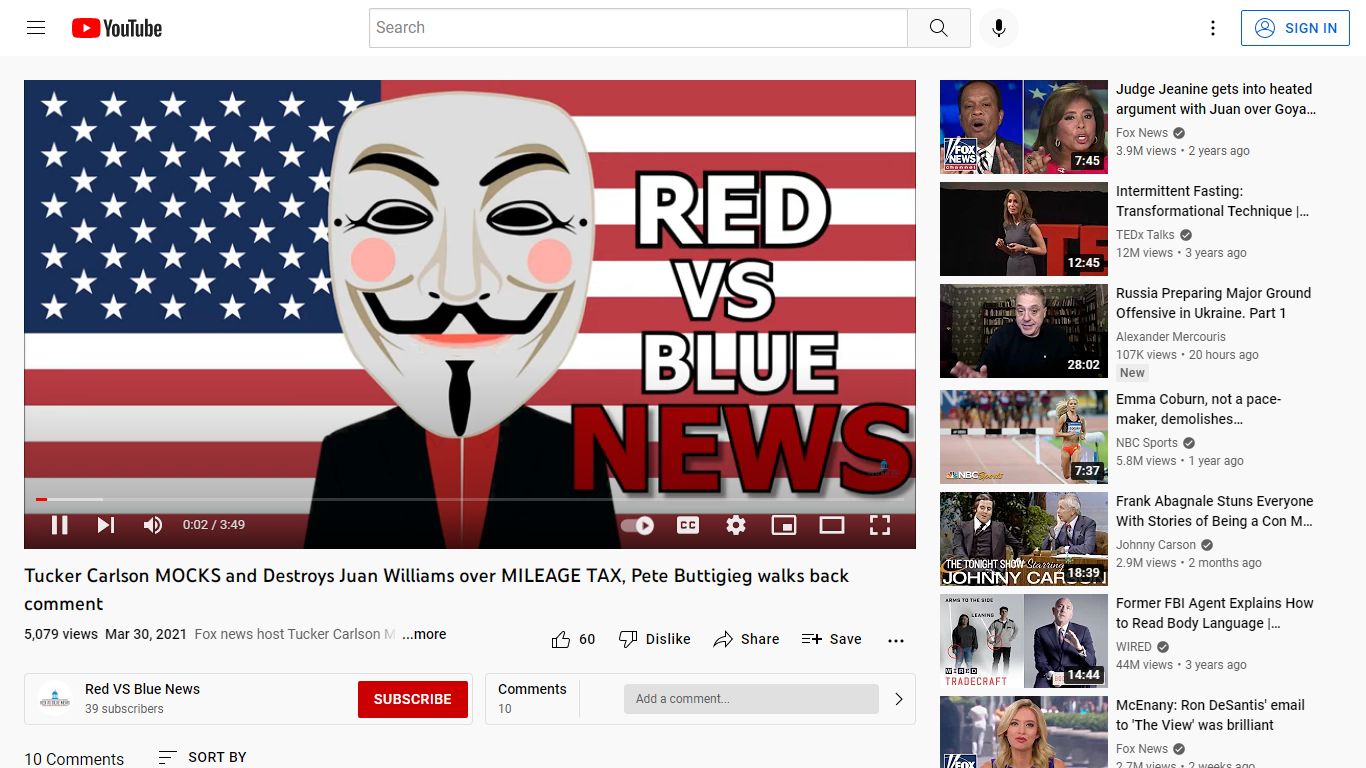Toggle closed captions CC
Screen dimensions: 1366x768
688,525
